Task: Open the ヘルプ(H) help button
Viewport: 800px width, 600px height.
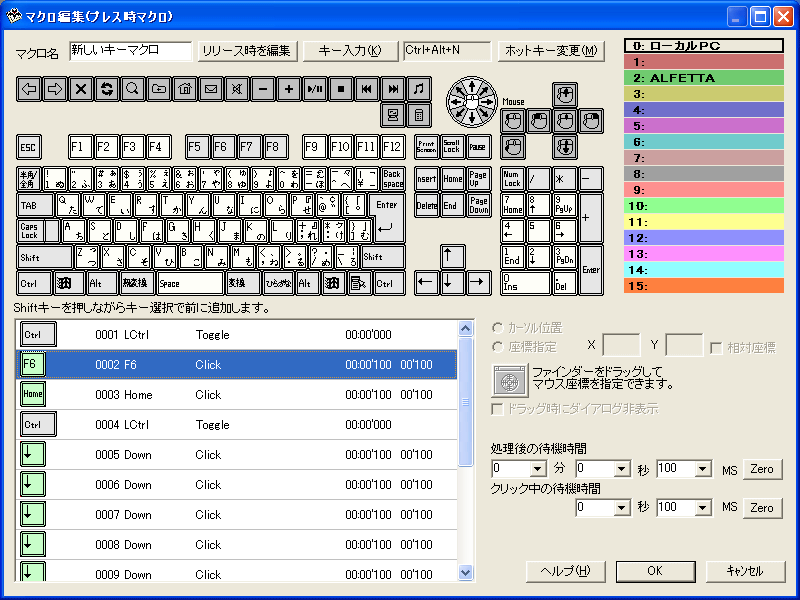Action: 565,571
